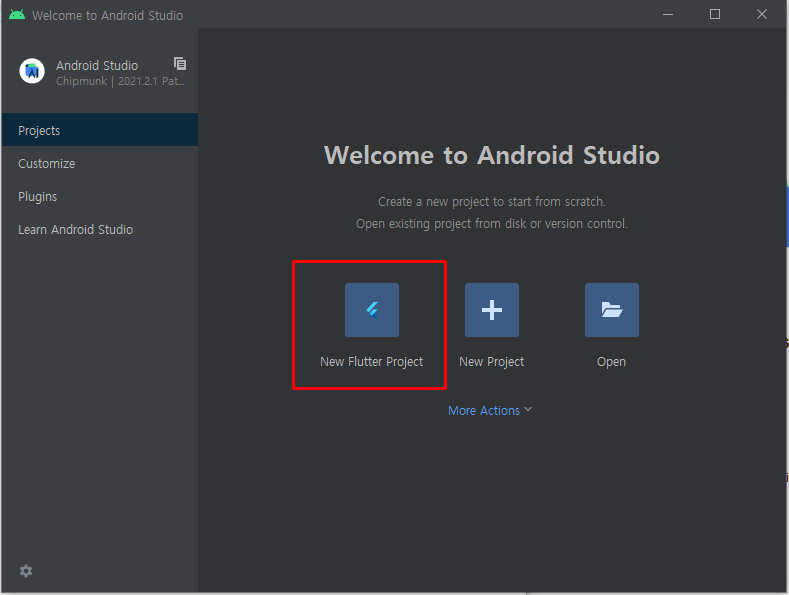Click the Chipmunk version text
This screenshot has height=595, width=789.
pyautogui.click(x=120, y=81)
